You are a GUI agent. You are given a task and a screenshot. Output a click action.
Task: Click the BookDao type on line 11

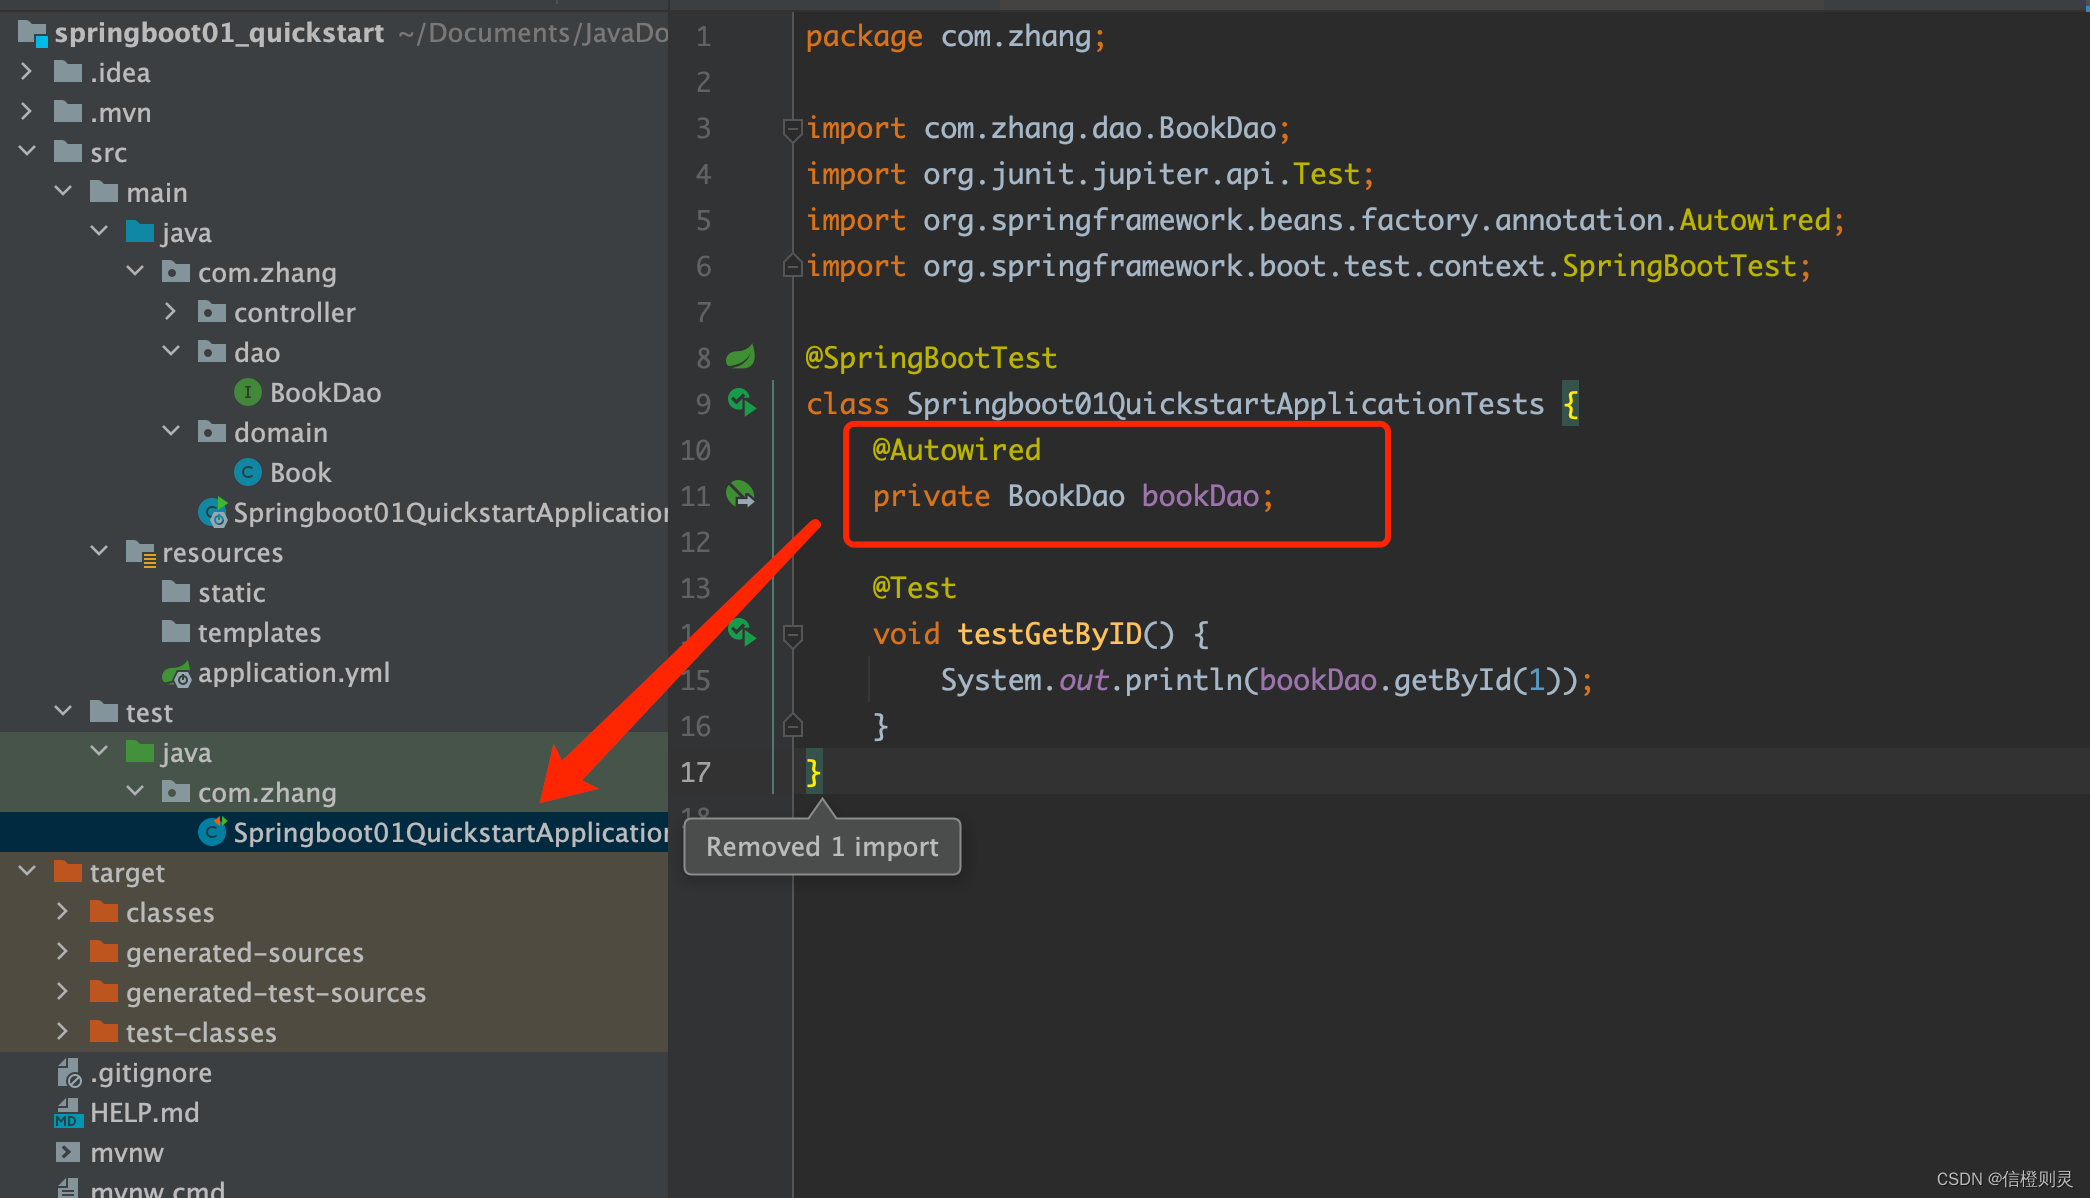1066,496
